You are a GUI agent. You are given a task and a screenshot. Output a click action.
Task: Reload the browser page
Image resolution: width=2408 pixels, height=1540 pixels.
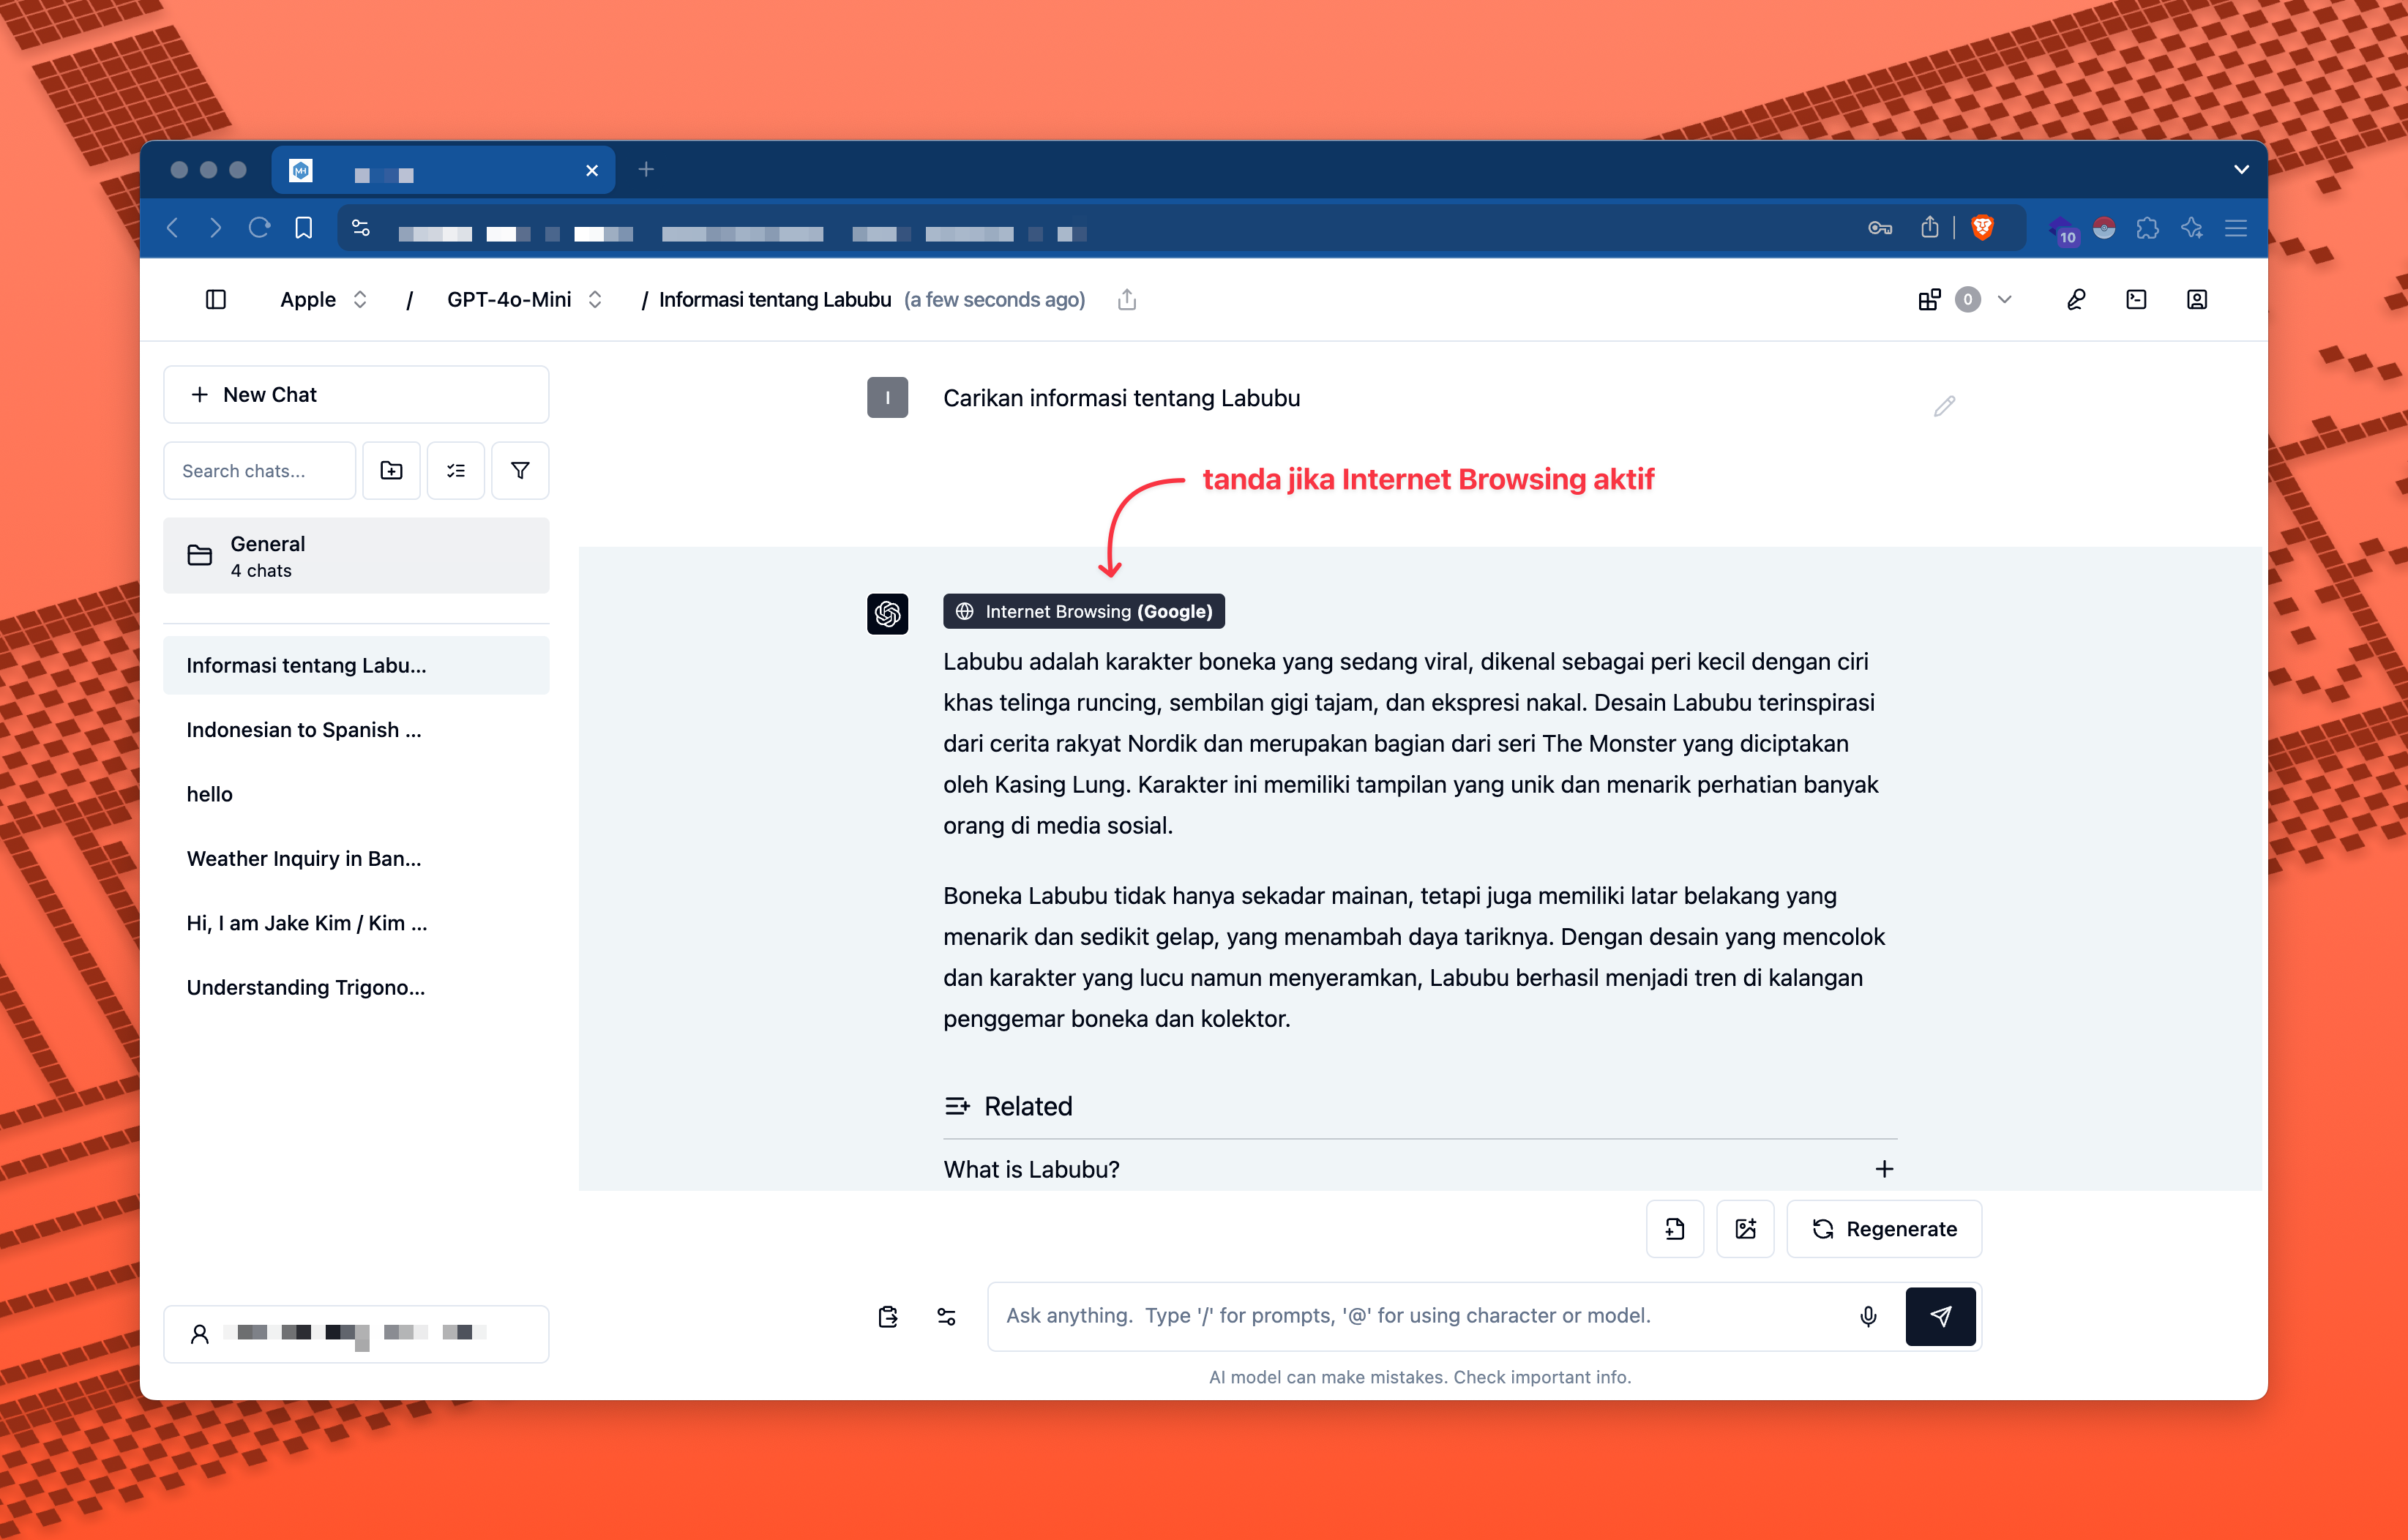pos(259,228)
